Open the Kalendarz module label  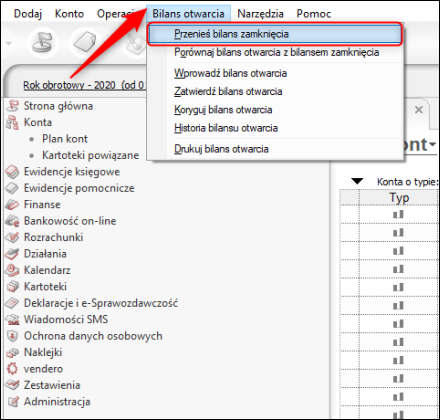[x=47, y=270]
